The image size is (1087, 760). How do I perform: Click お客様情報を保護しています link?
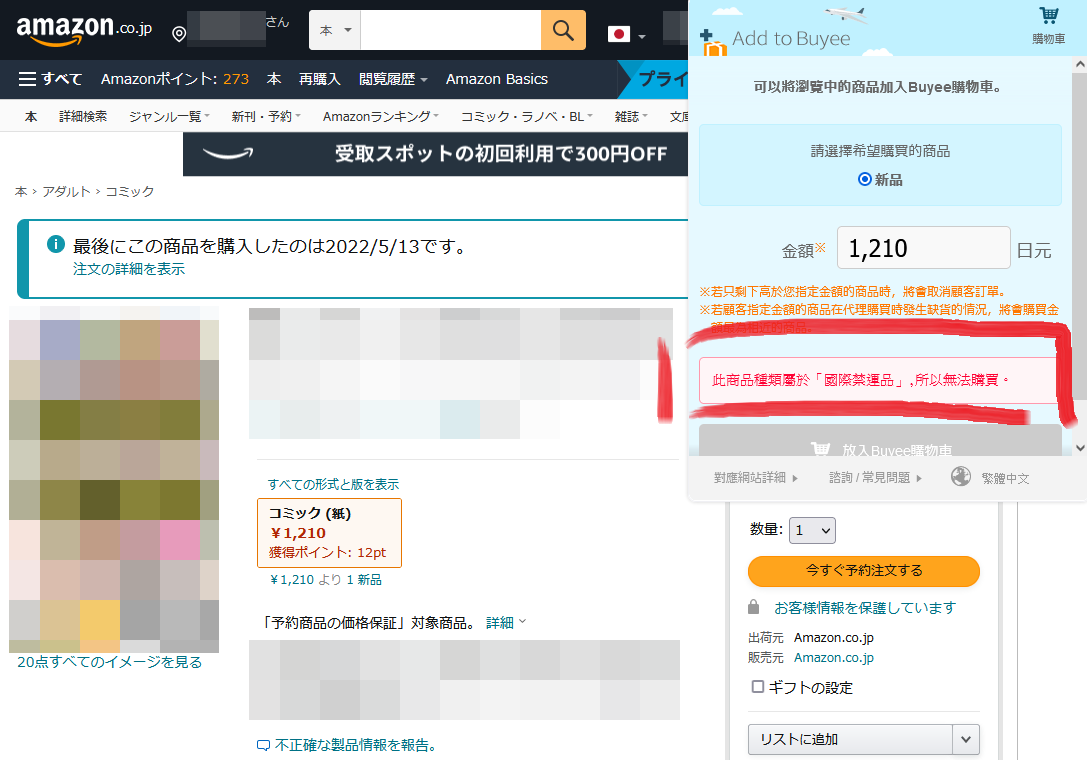coord(864,607)
